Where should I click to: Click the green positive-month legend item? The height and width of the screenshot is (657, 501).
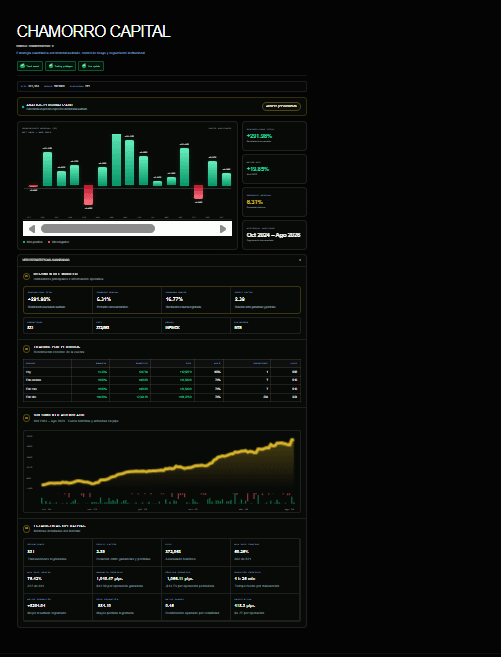(33, 242)
